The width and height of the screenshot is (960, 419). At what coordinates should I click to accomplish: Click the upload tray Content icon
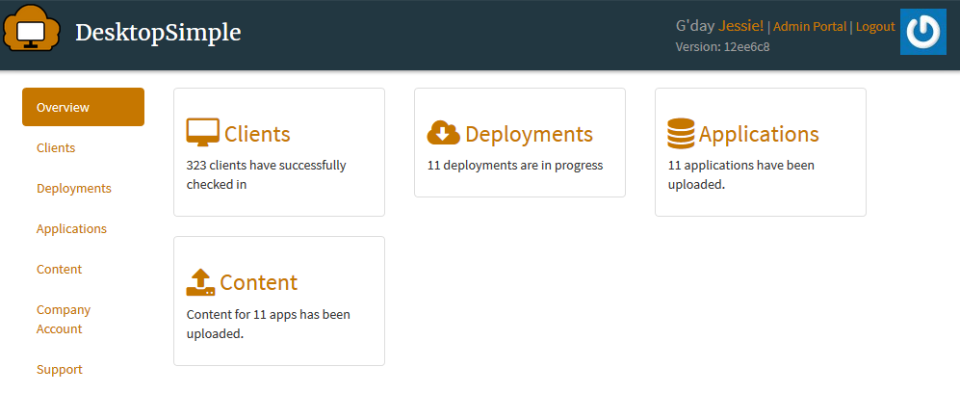coord(201,282)
